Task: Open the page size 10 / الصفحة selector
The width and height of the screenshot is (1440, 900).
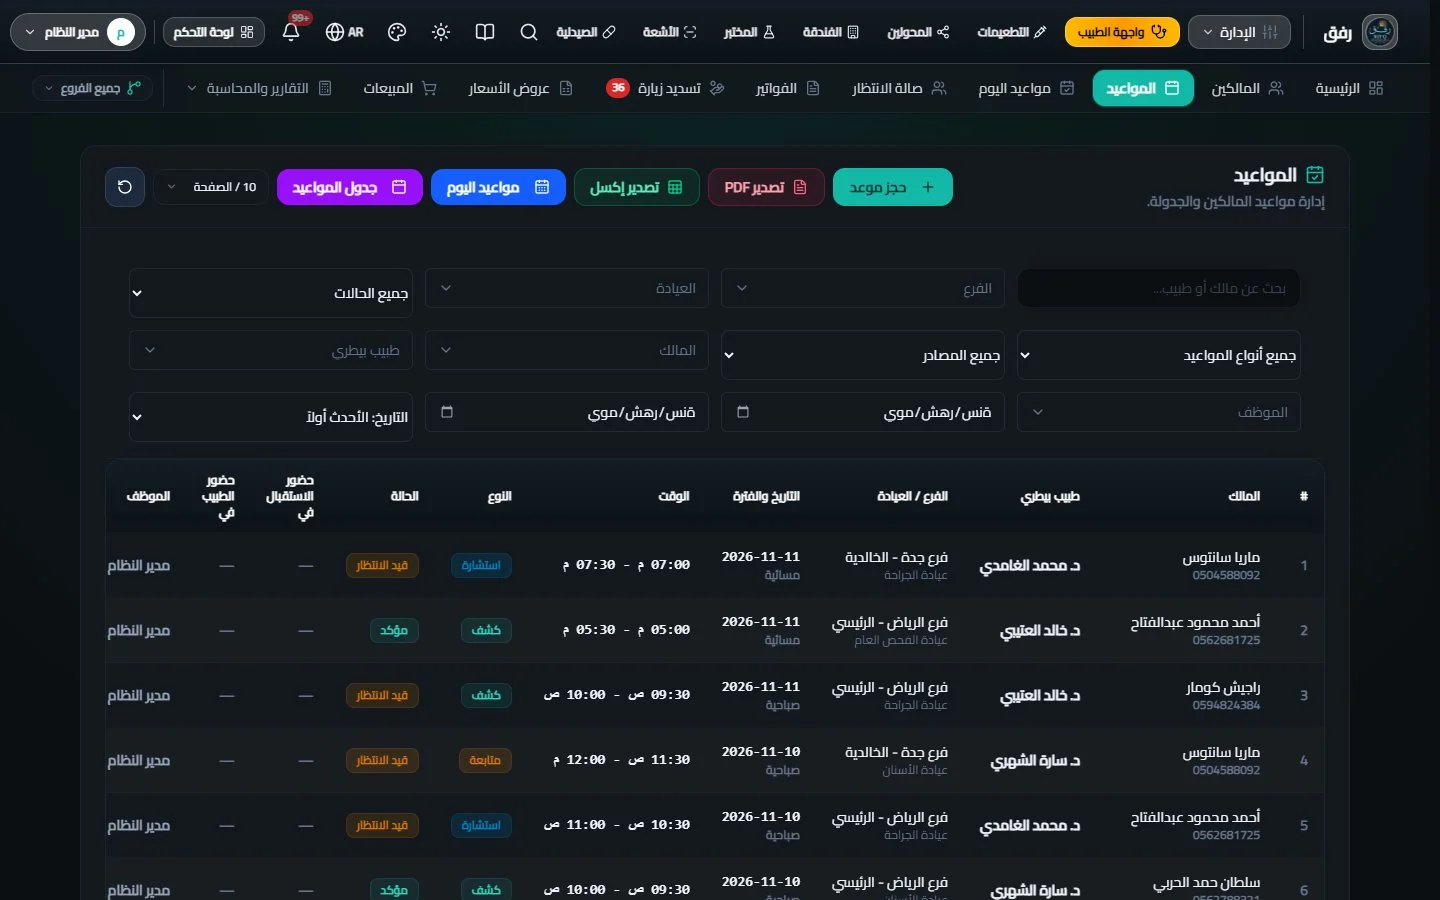Action: tap(212, 187)
